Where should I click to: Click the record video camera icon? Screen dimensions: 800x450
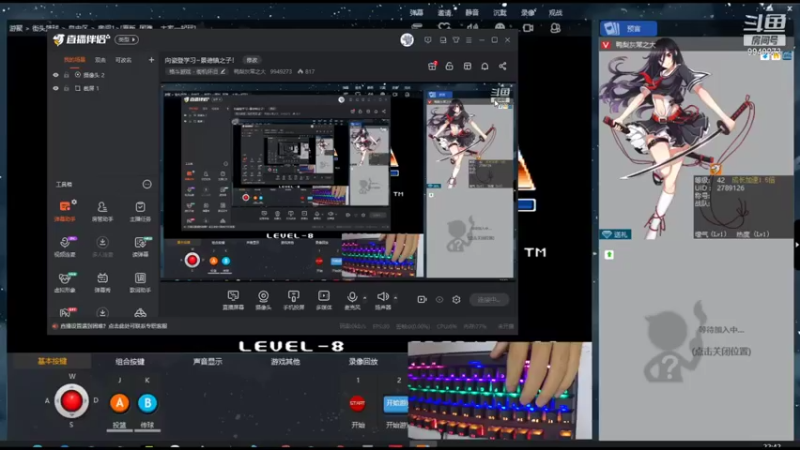click(x=422, y=299)
